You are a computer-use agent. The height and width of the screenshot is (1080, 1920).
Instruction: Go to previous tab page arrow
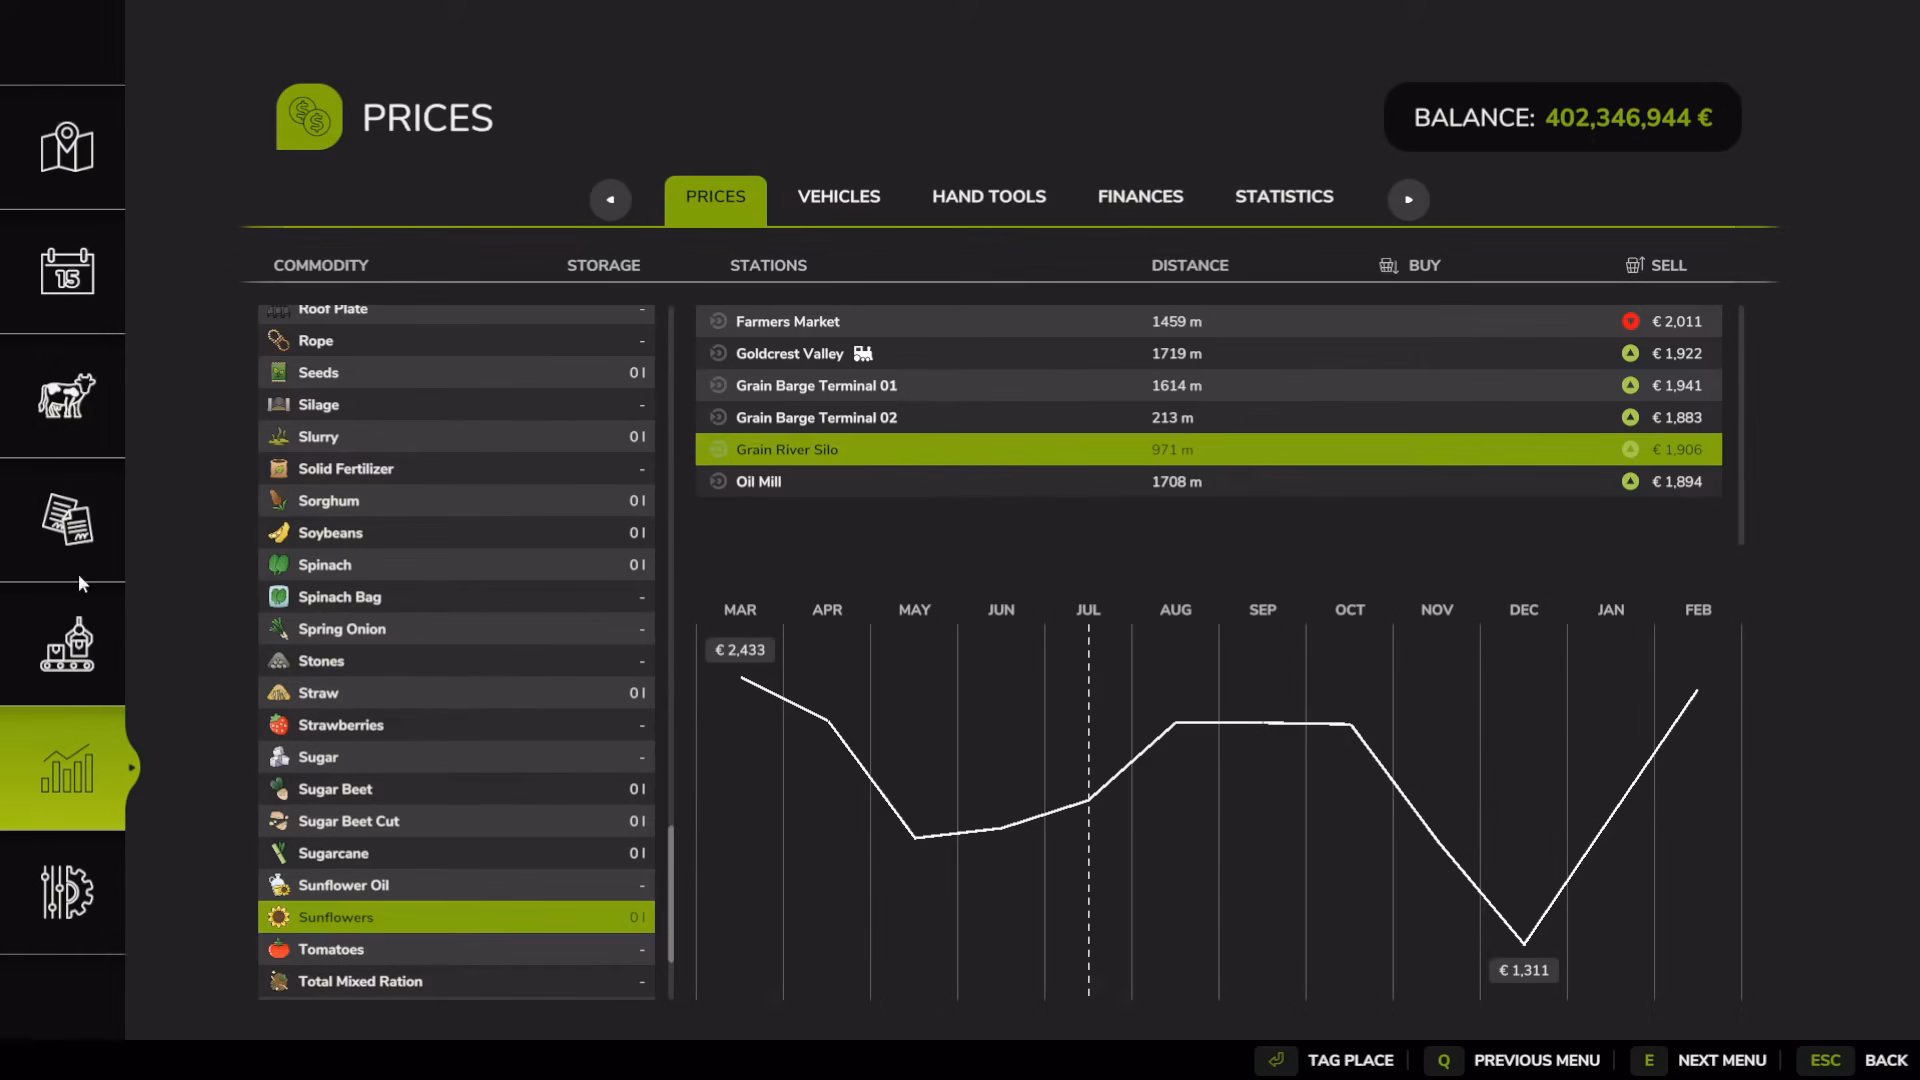click(x=610, y=199)
